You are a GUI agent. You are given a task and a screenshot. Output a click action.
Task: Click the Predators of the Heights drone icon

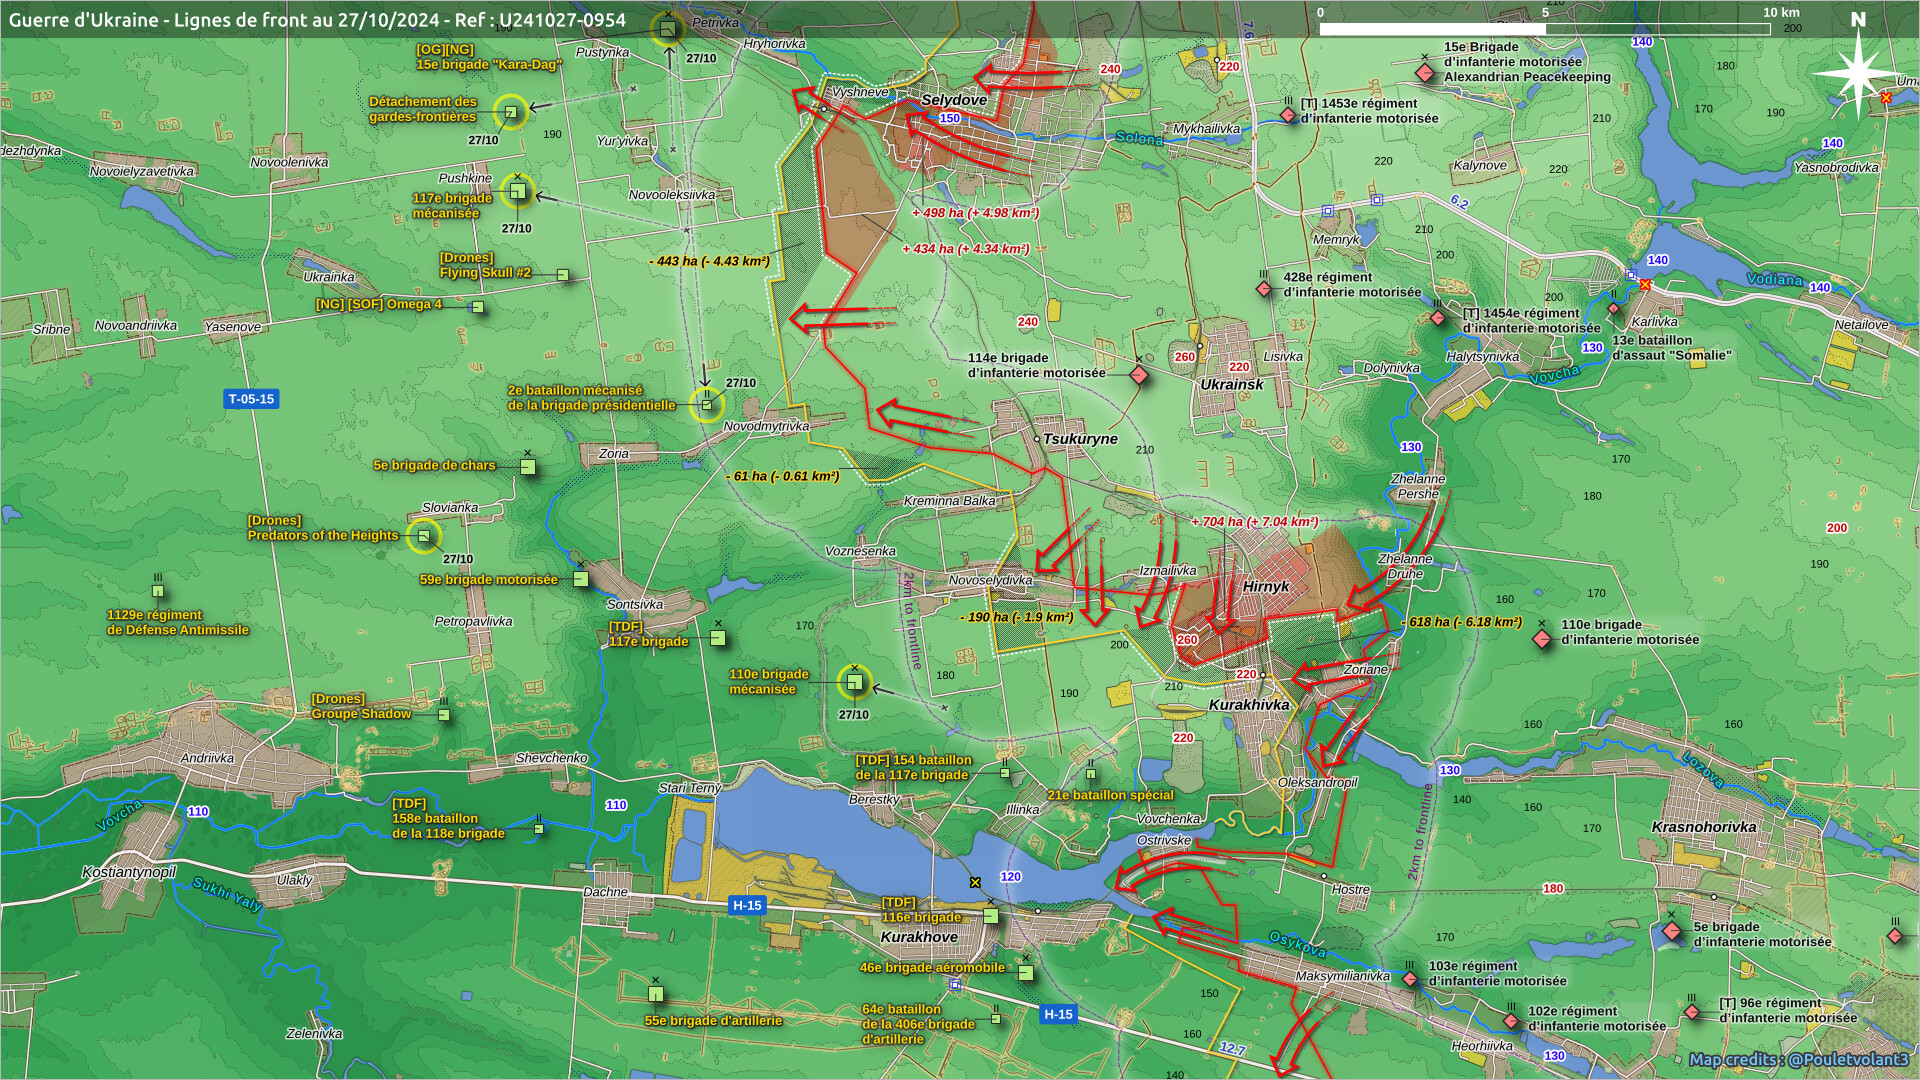pyautogui.click(x=424, y=536)
